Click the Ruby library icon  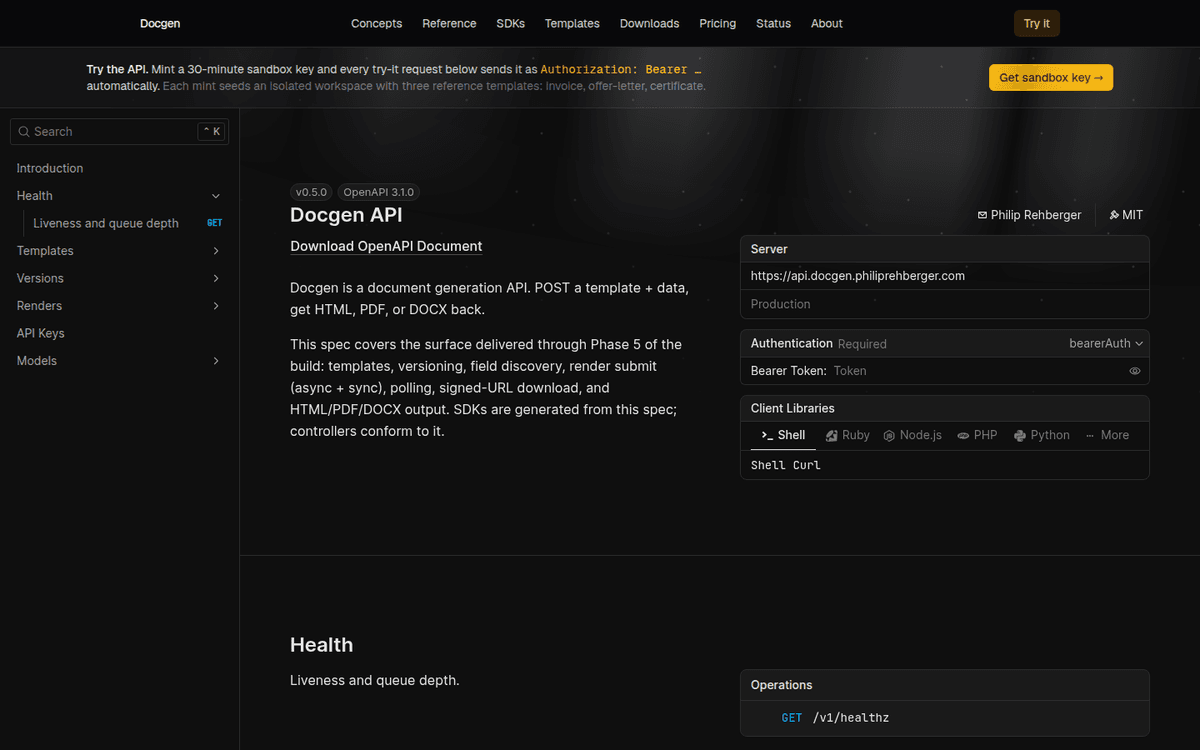[831, 435]
